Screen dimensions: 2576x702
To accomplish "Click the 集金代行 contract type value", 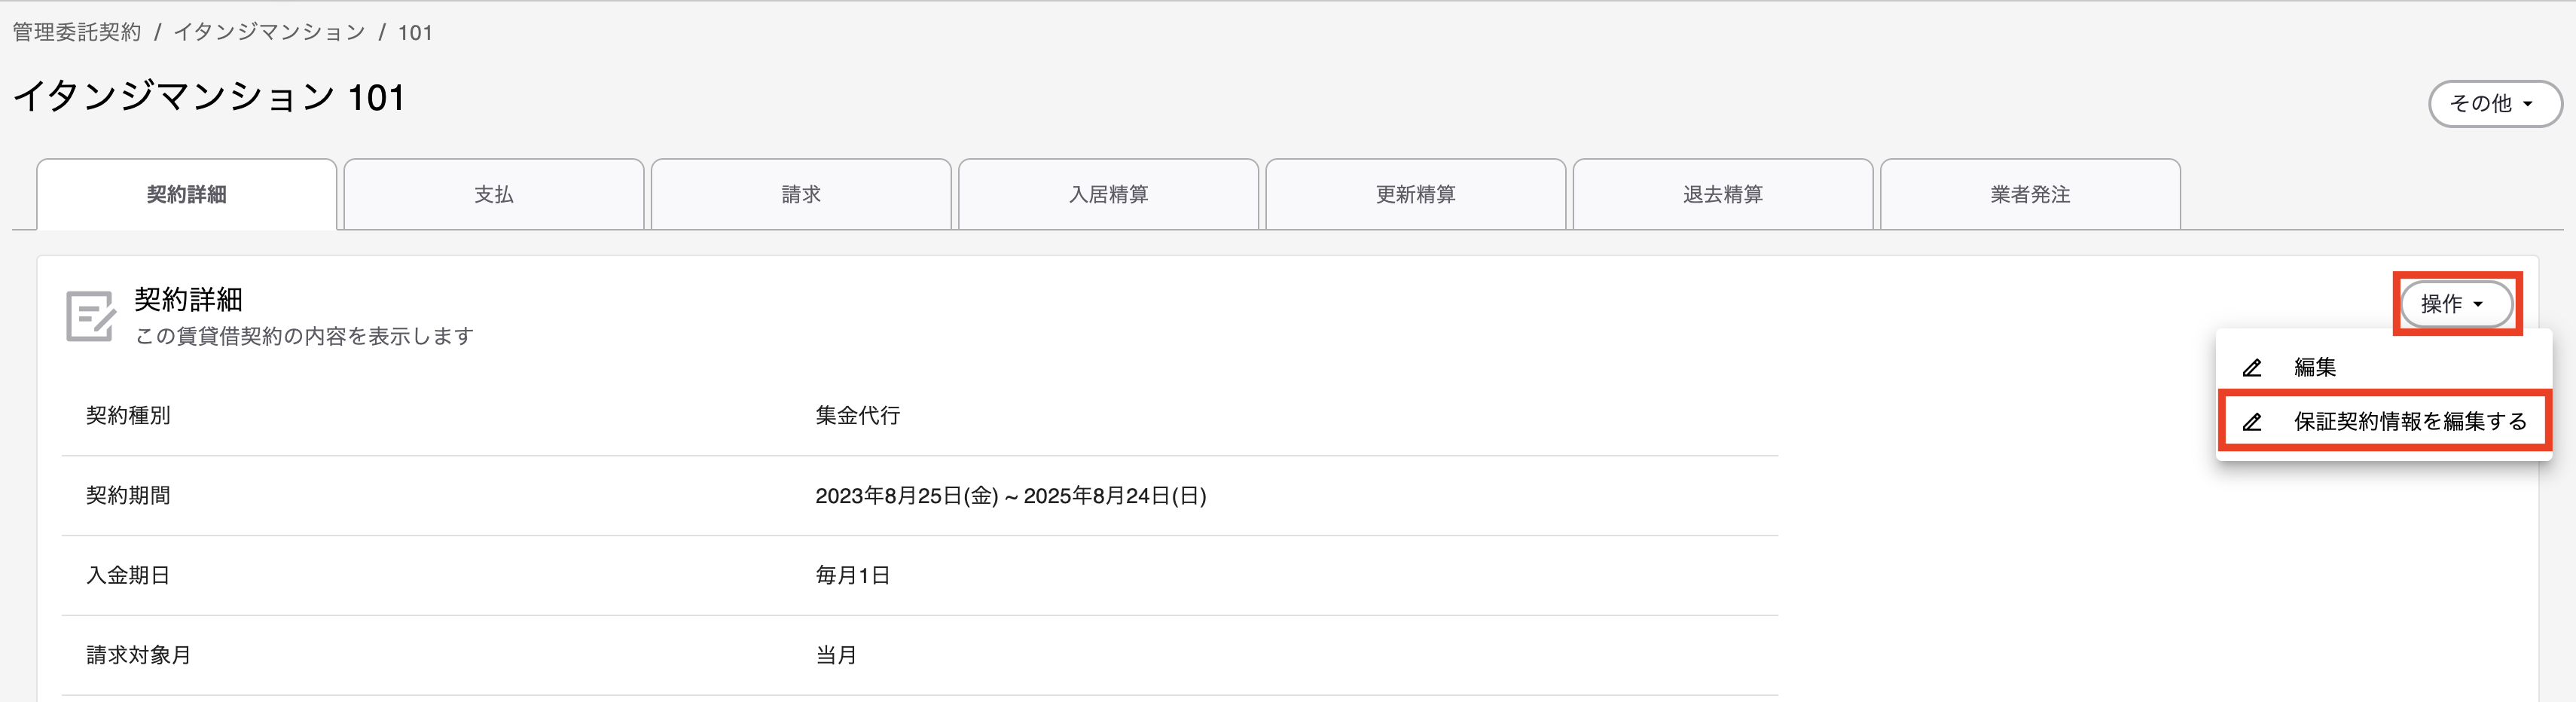I will pos(857,415).
